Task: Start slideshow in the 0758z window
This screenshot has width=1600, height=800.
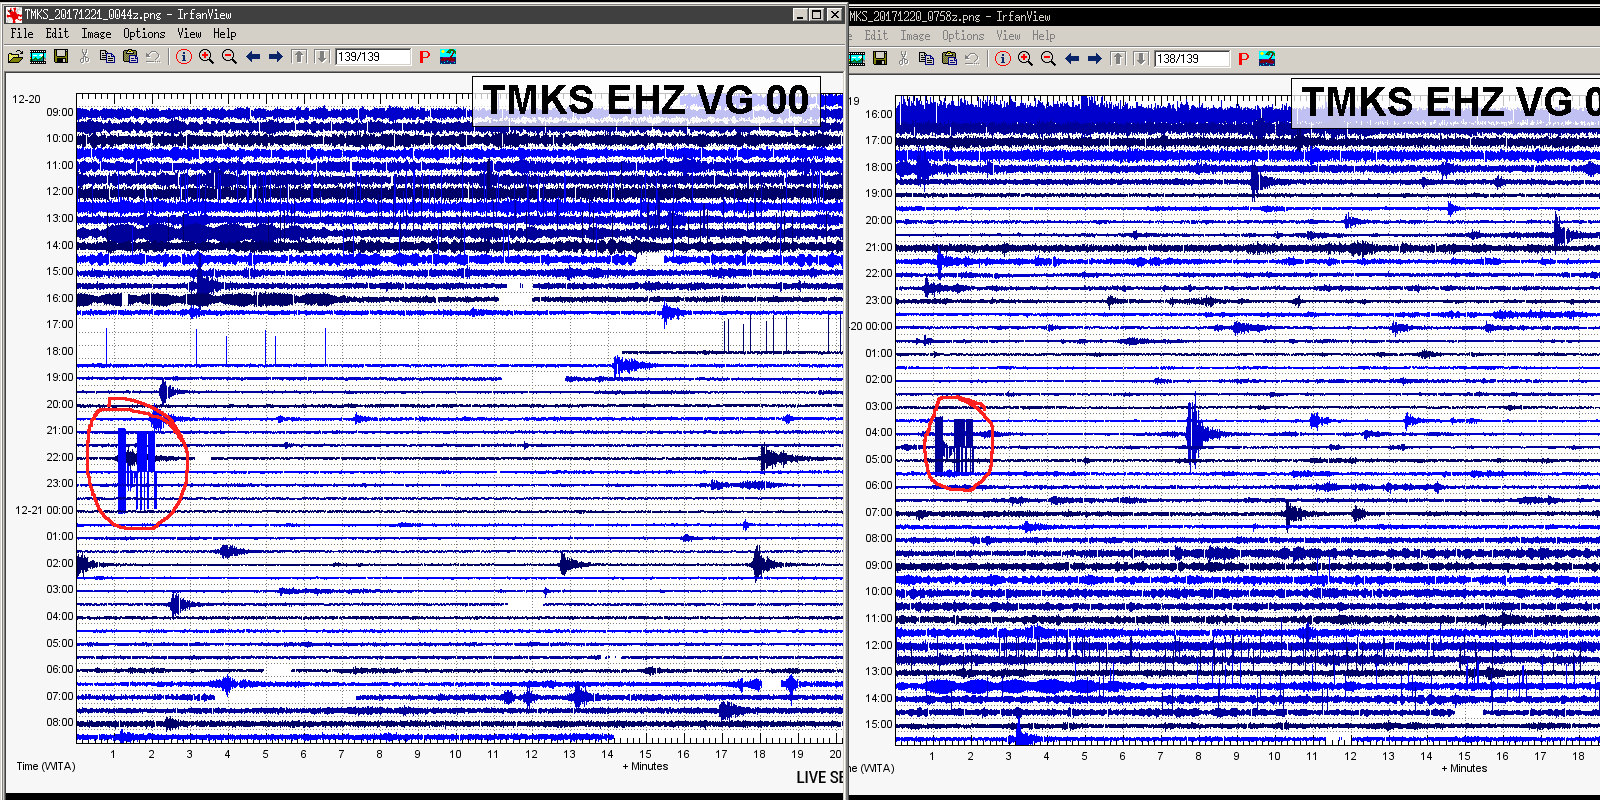Action: [x=858, y=59]
